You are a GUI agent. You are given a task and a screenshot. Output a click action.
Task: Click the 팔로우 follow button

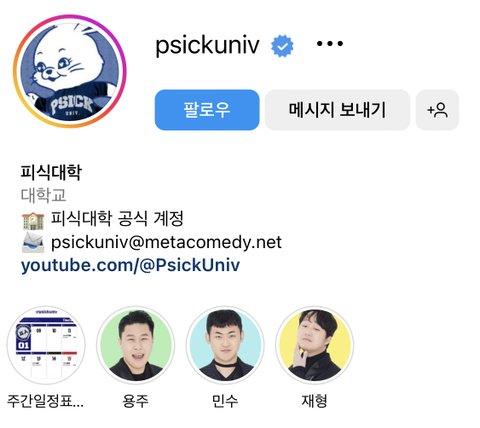click(x=207, y=110)
